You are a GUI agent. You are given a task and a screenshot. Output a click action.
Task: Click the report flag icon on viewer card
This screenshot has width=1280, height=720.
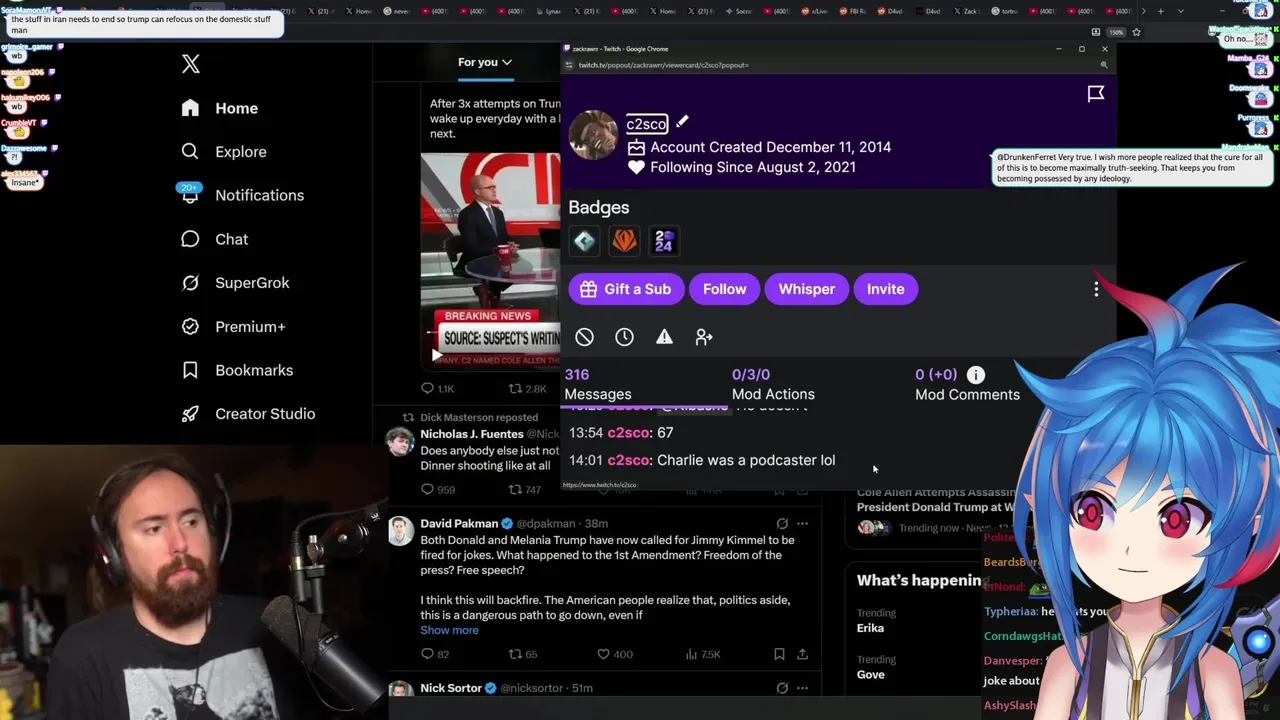(x=1096, y=93)
